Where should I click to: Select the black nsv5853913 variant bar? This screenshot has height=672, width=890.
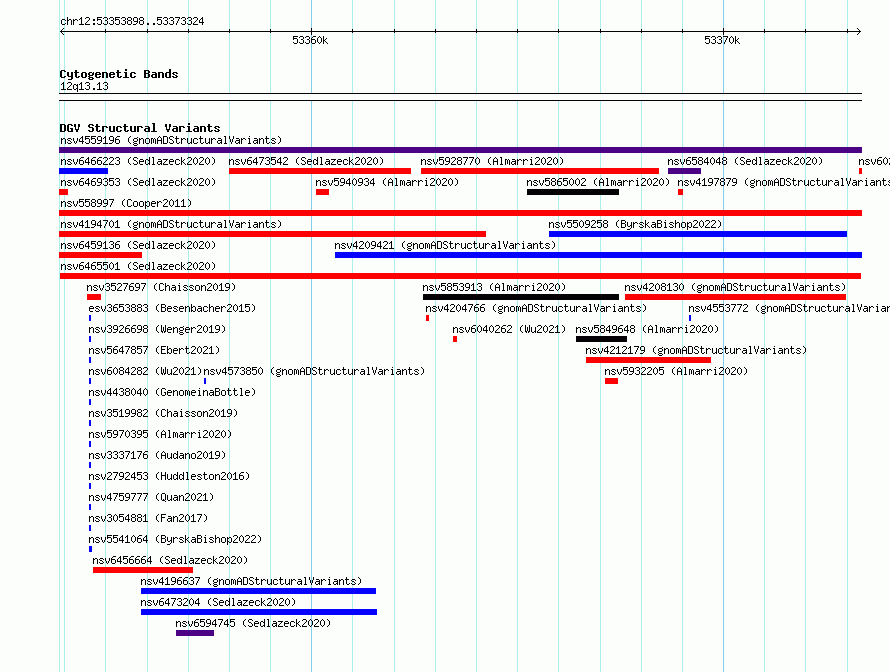pos(521,297)
